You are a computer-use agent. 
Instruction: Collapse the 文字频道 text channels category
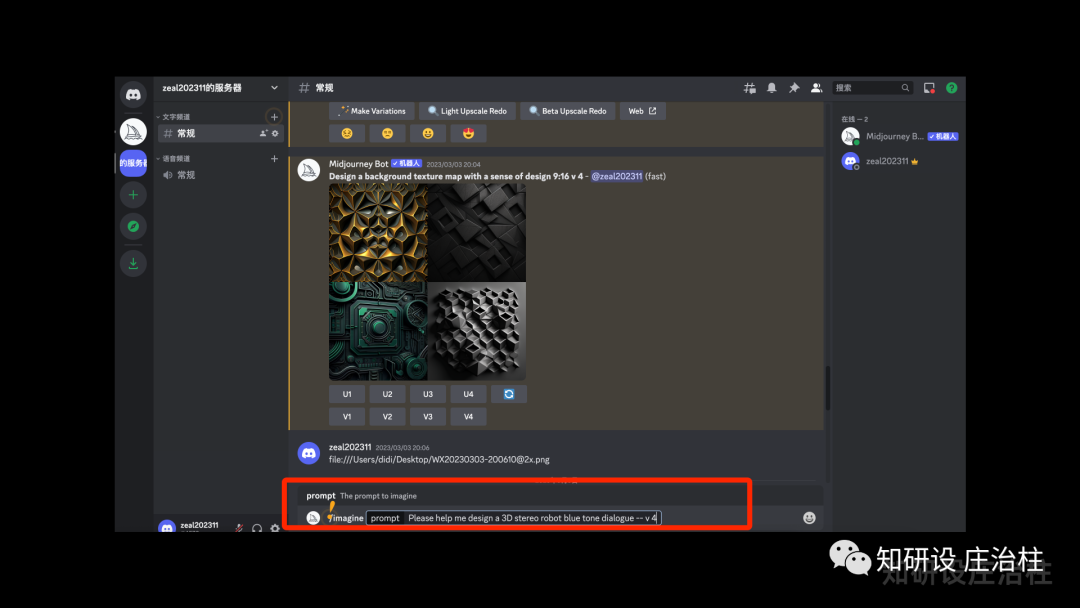174,117
